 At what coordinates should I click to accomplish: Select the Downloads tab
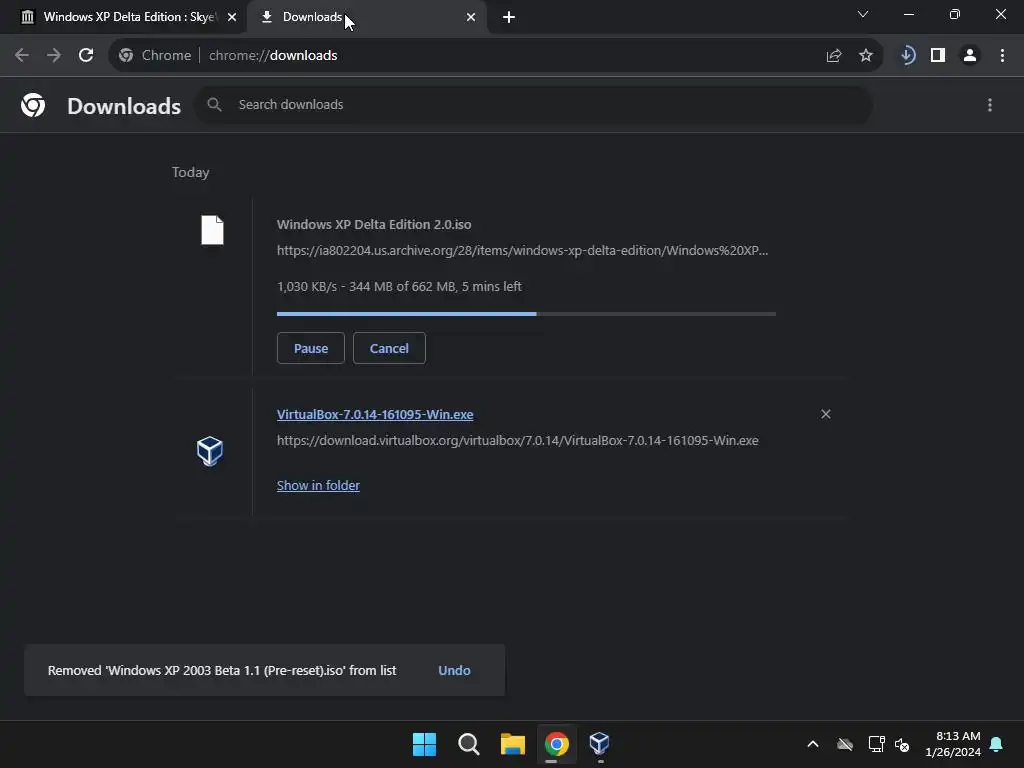366,17
